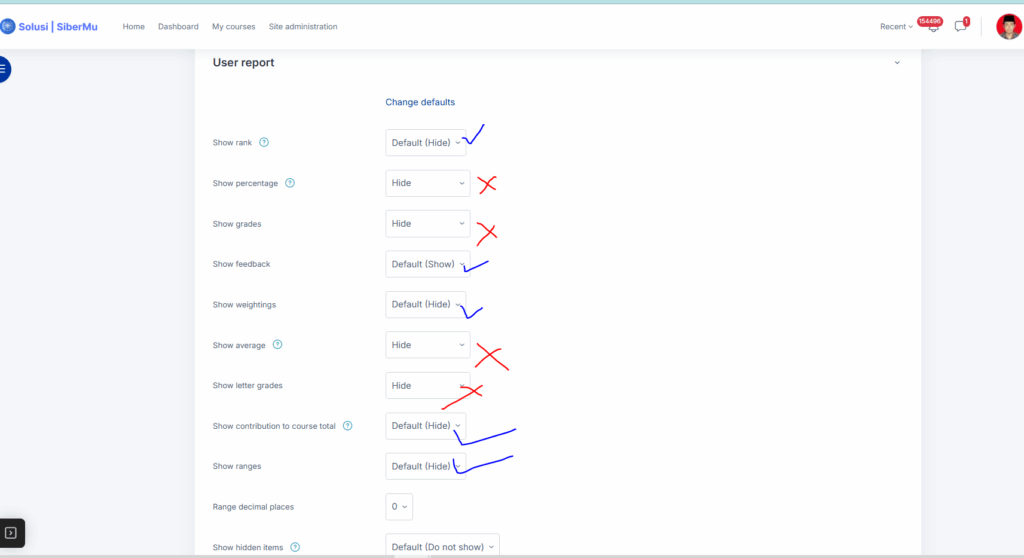Open help for Show contribution to course total
Screen dimensions: 1024x558
pyautogui.click(x=347, y=426)
